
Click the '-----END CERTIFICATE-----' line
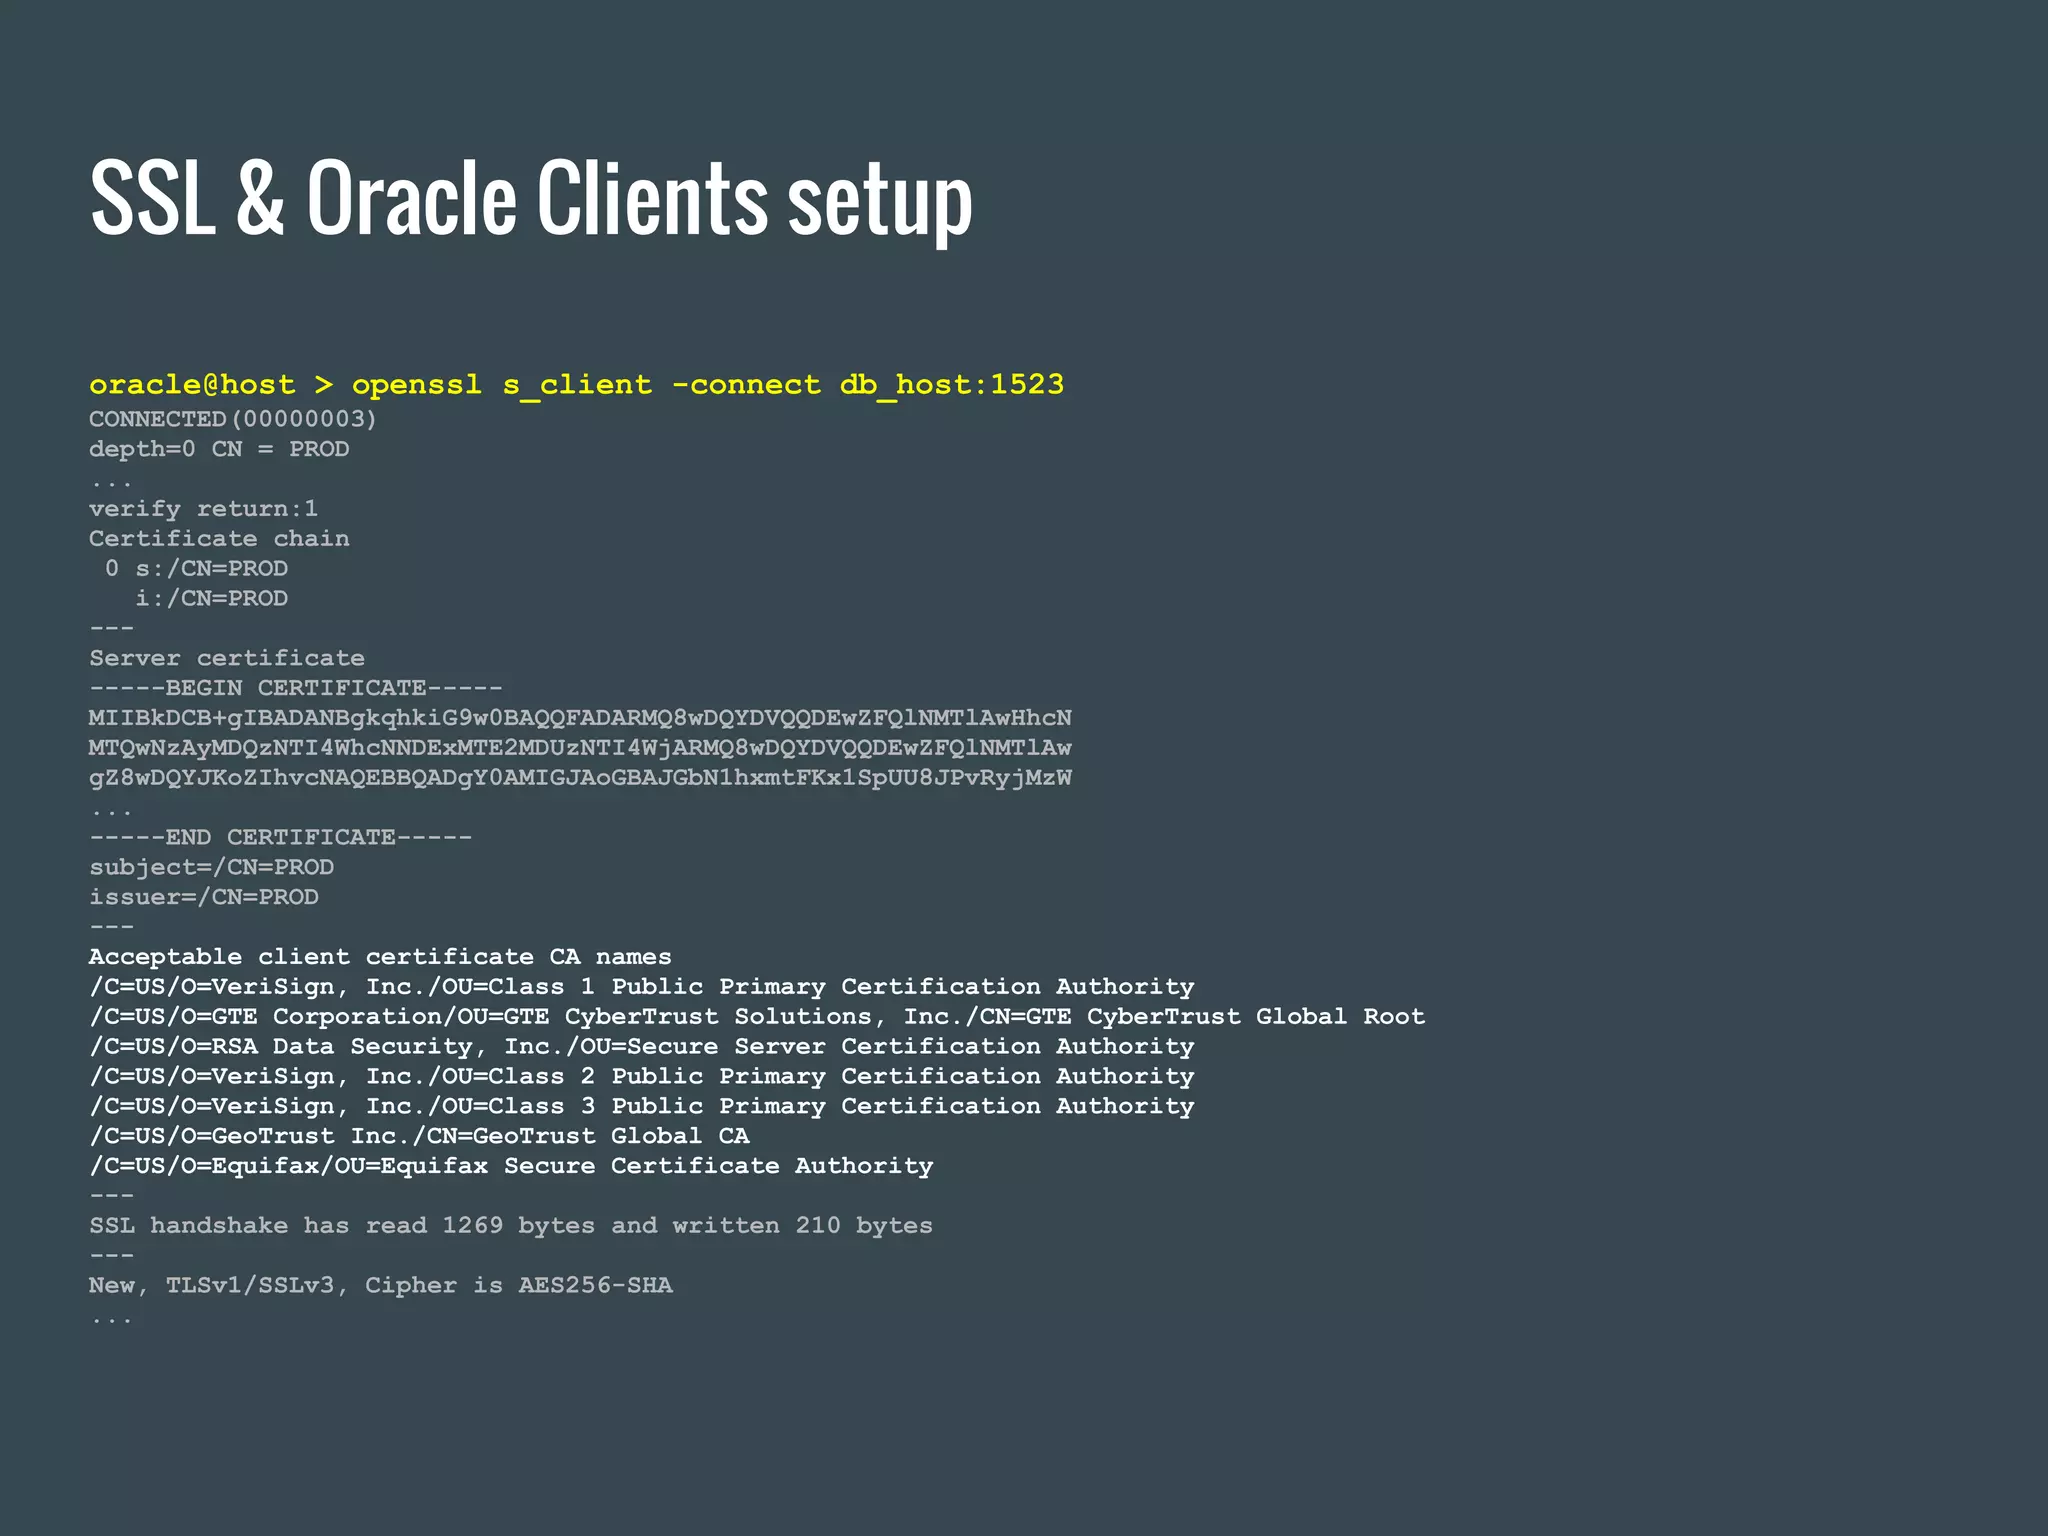281,837
